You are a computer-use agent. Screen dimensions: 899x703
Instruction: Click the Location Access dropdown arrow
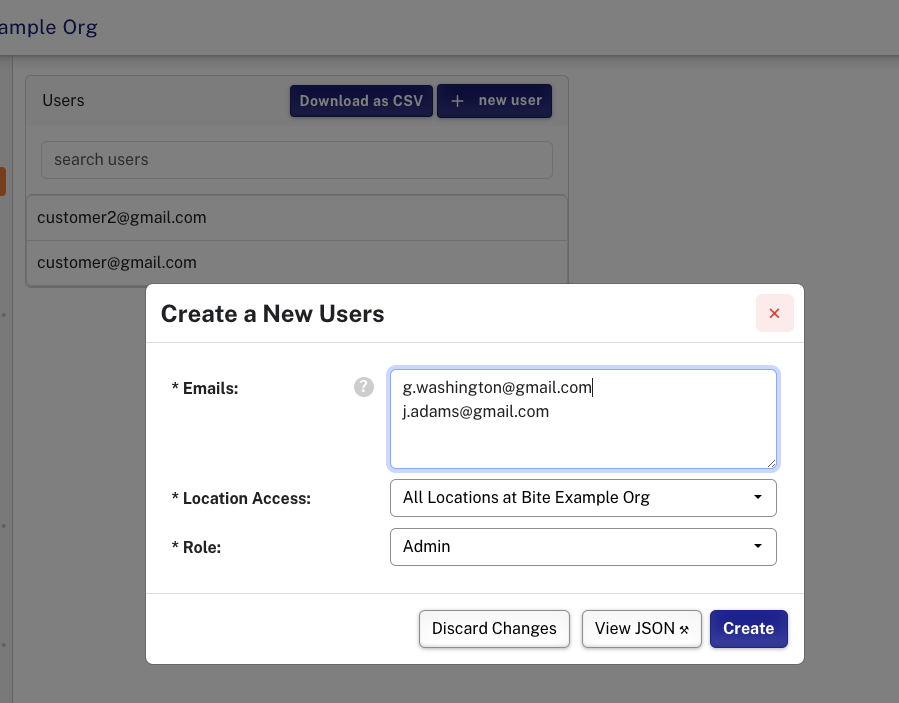click(x=757, y=497)
